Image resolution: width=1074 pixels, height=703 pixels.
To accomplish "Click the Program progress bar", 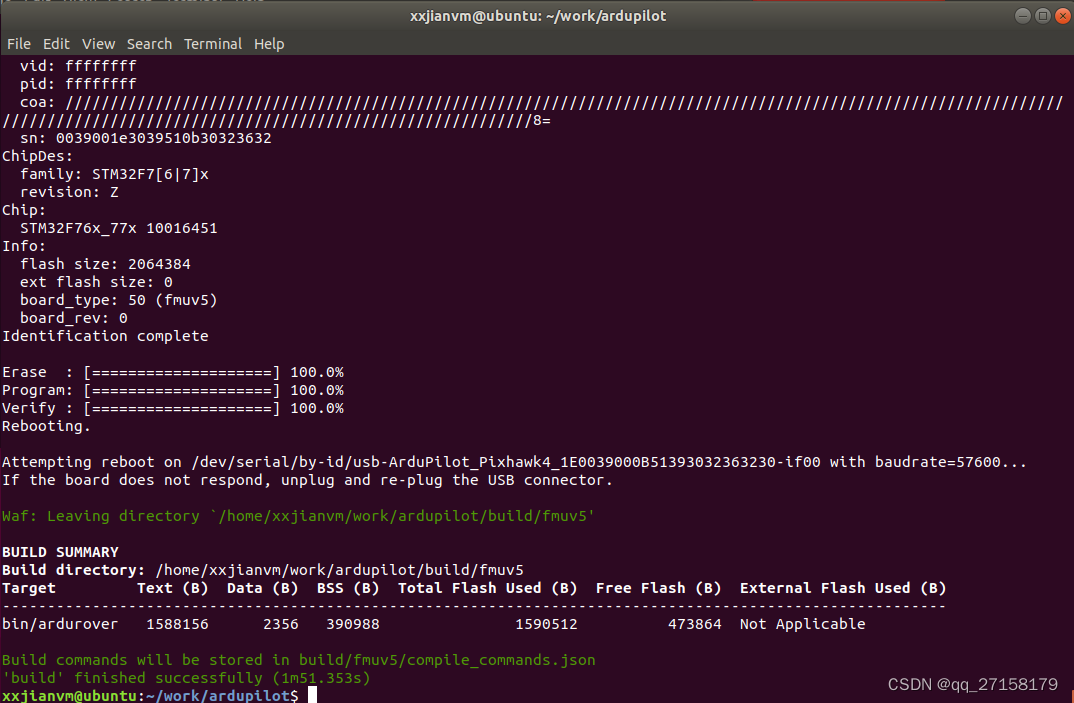I will (x=182, y=390).
